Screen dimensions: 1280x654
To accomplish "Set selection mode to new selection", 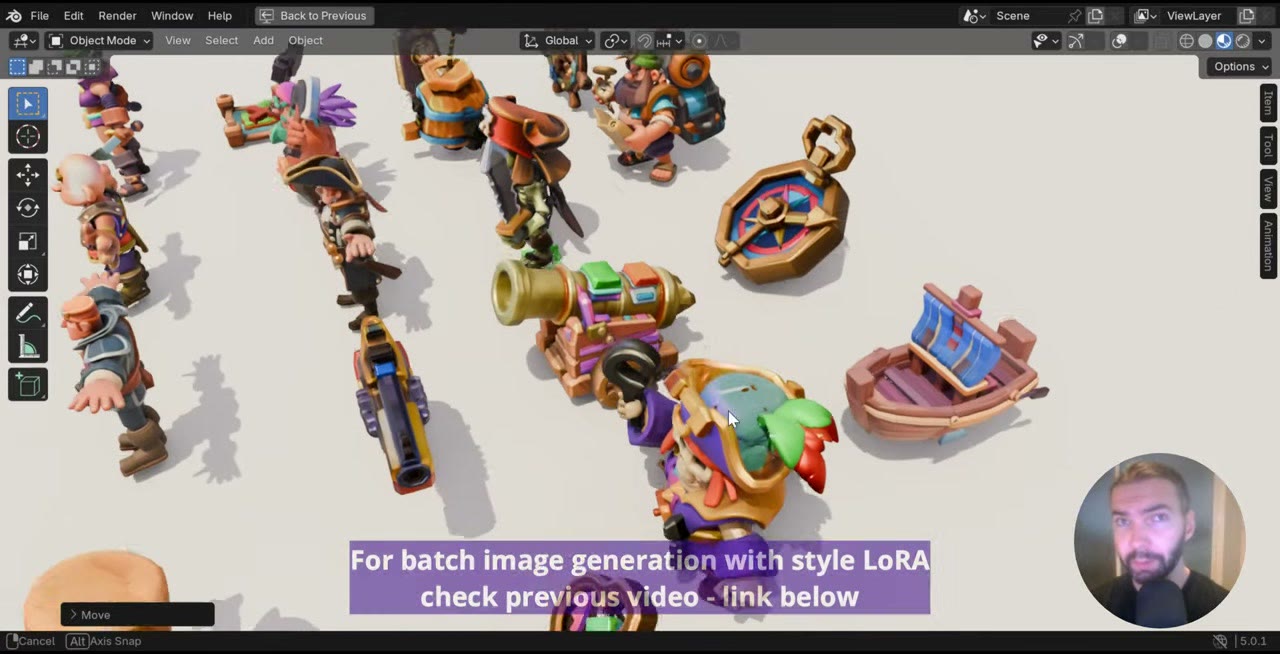I will click(x=17, y=67).
